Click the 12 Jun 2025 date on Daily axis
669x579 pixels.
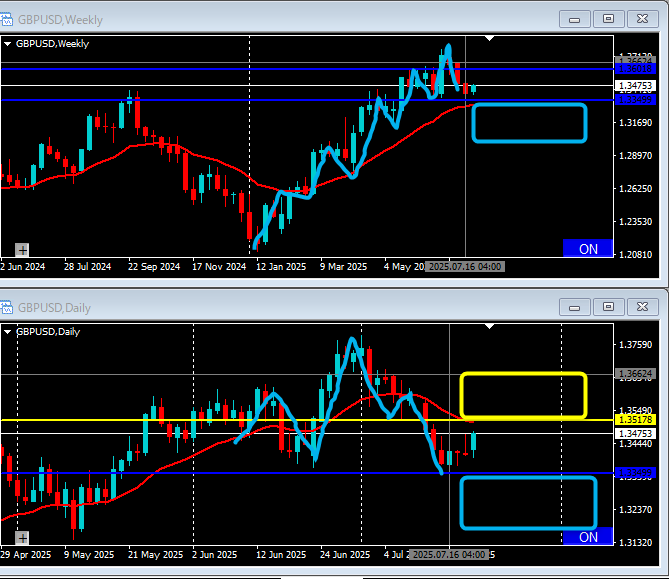pos(281,555)
